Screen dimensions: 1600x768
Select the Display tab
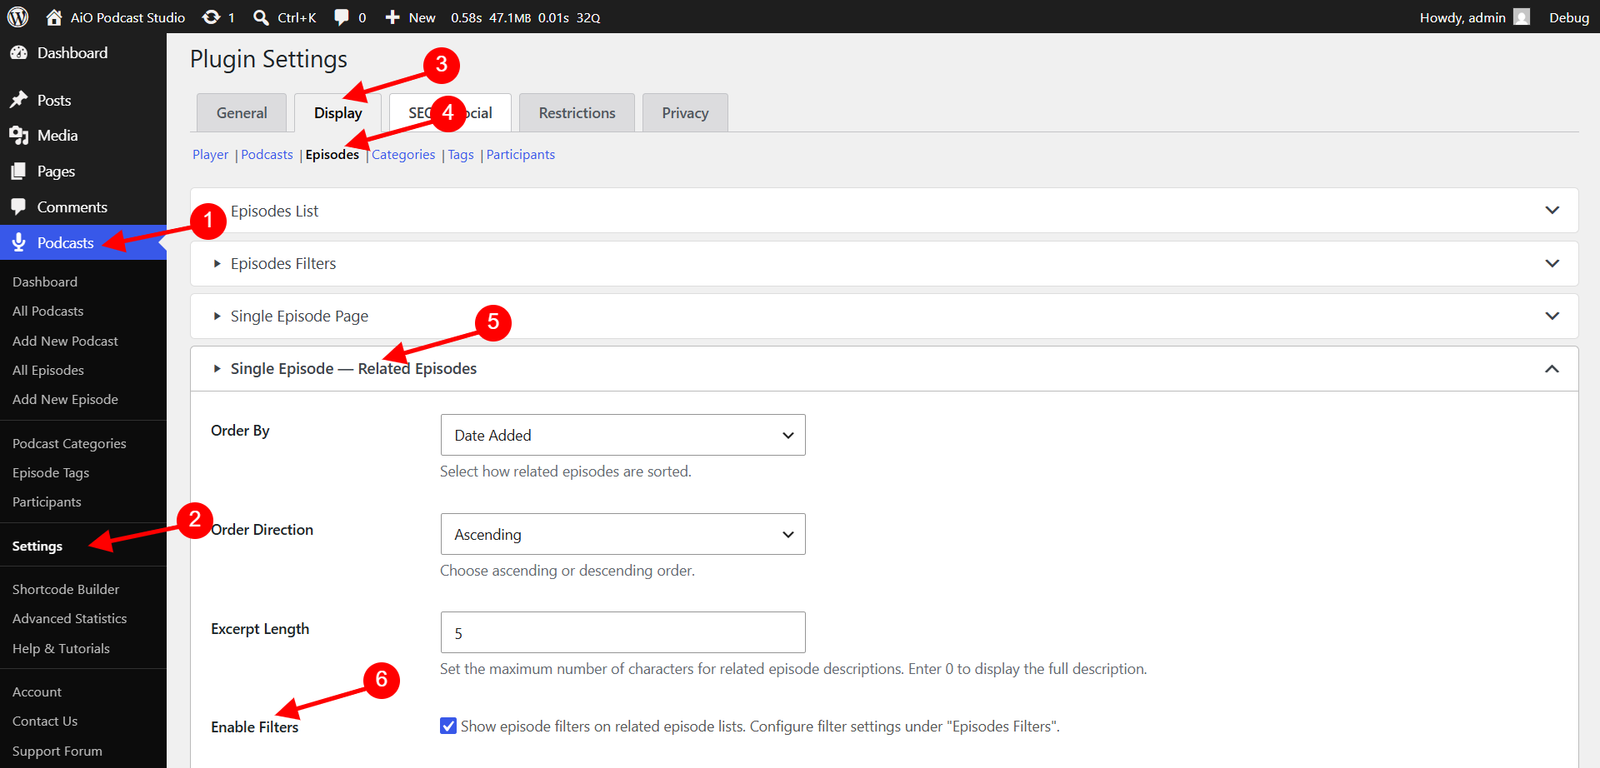pos(338,113)
